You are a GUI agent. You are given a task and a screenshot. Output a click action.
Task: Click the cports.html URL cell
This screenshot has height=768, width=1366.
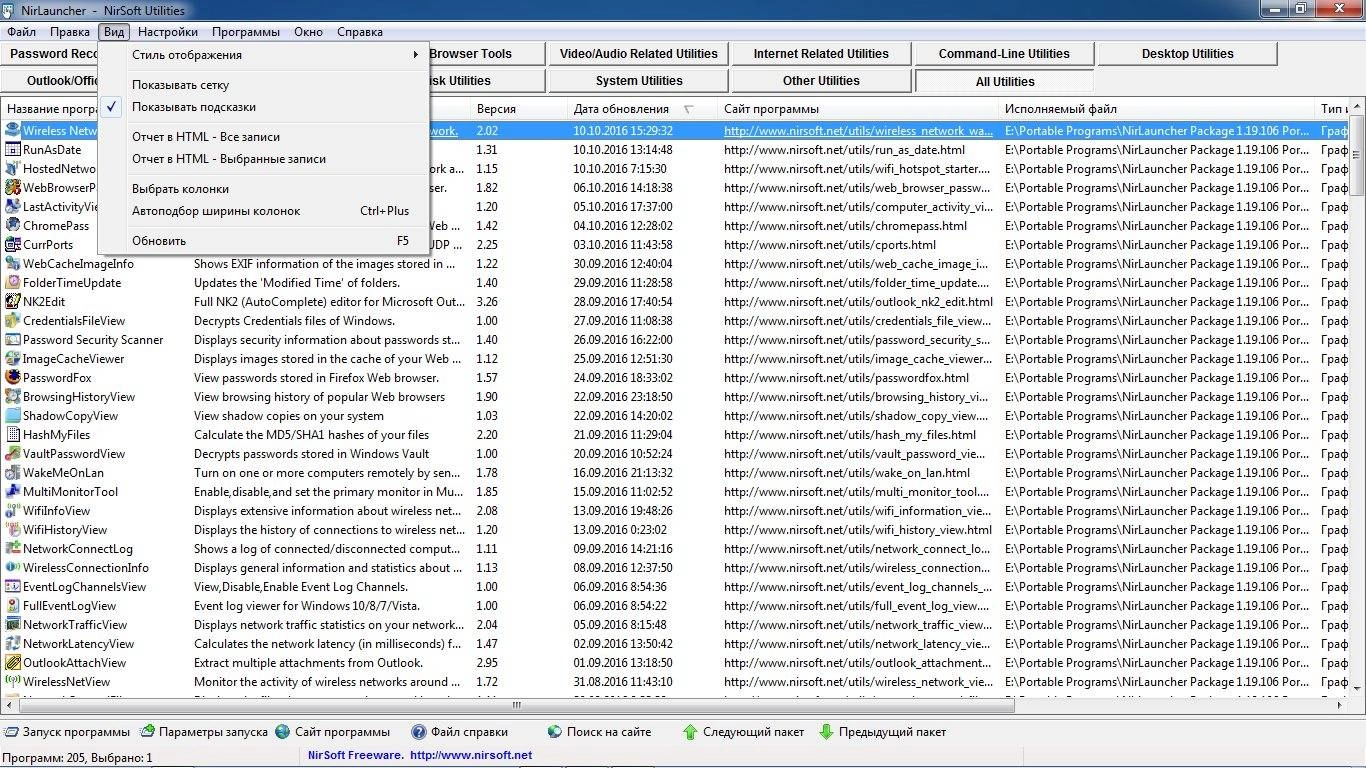coord(830,245)
